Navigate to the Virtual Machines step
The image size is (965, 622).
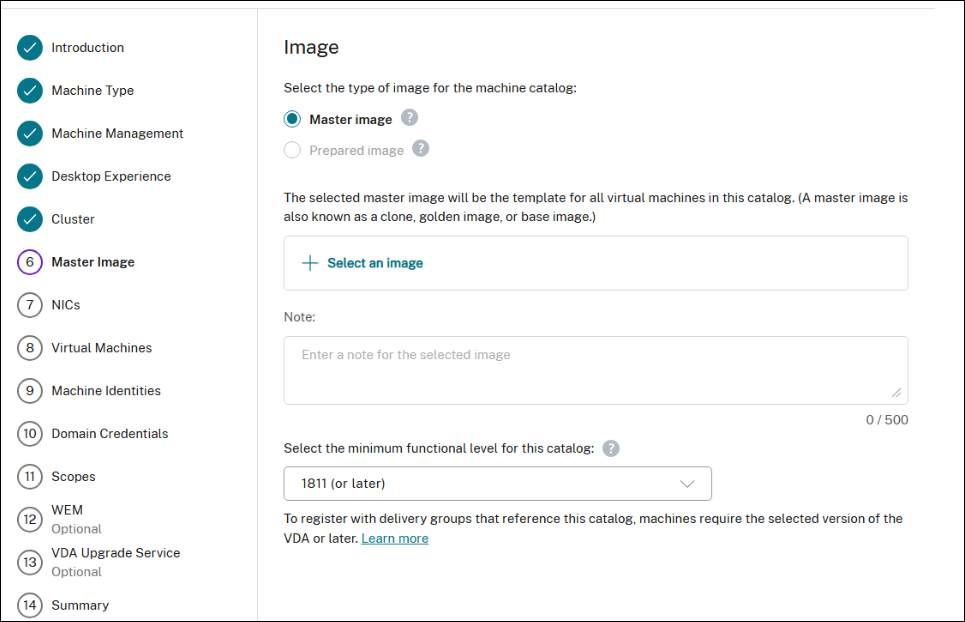point(101,348)
